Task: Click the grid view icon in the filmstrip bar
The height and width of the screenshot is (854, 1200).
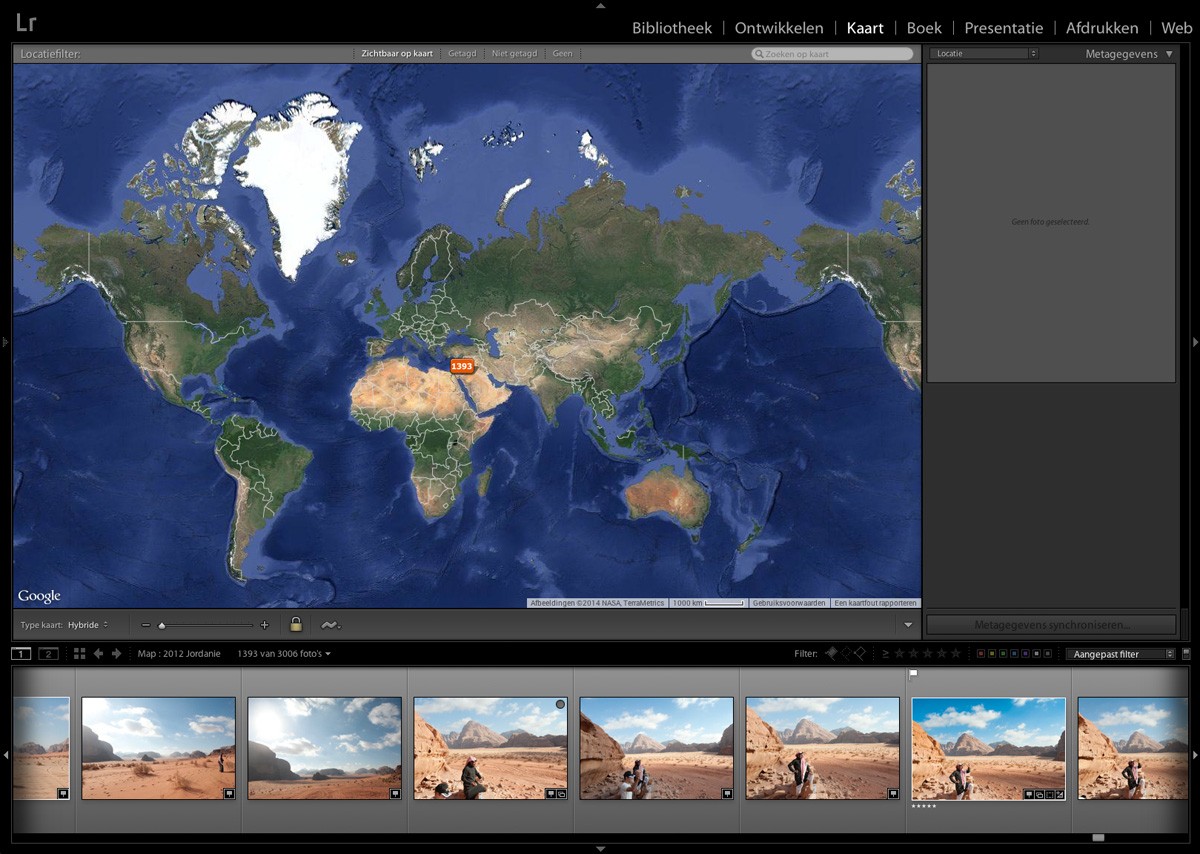Action: tap(79, 653)
